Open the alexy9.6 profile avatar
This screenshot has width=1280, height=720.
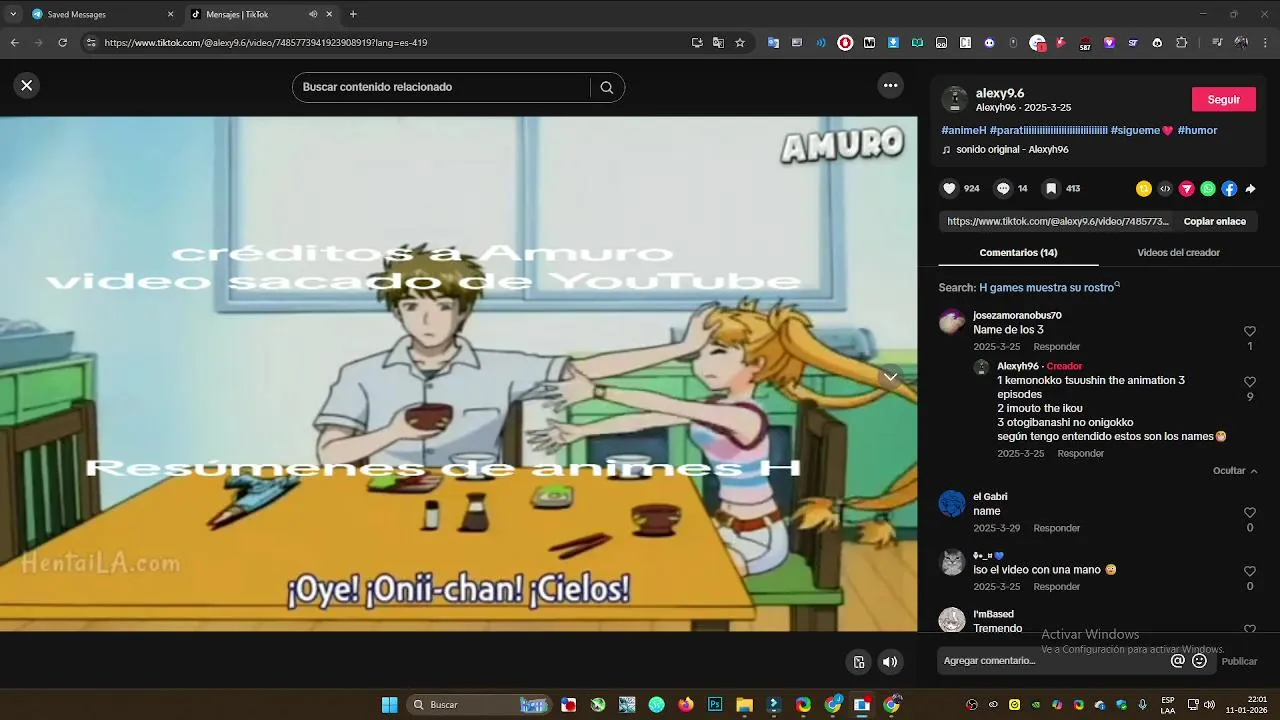tap(955, 99)
